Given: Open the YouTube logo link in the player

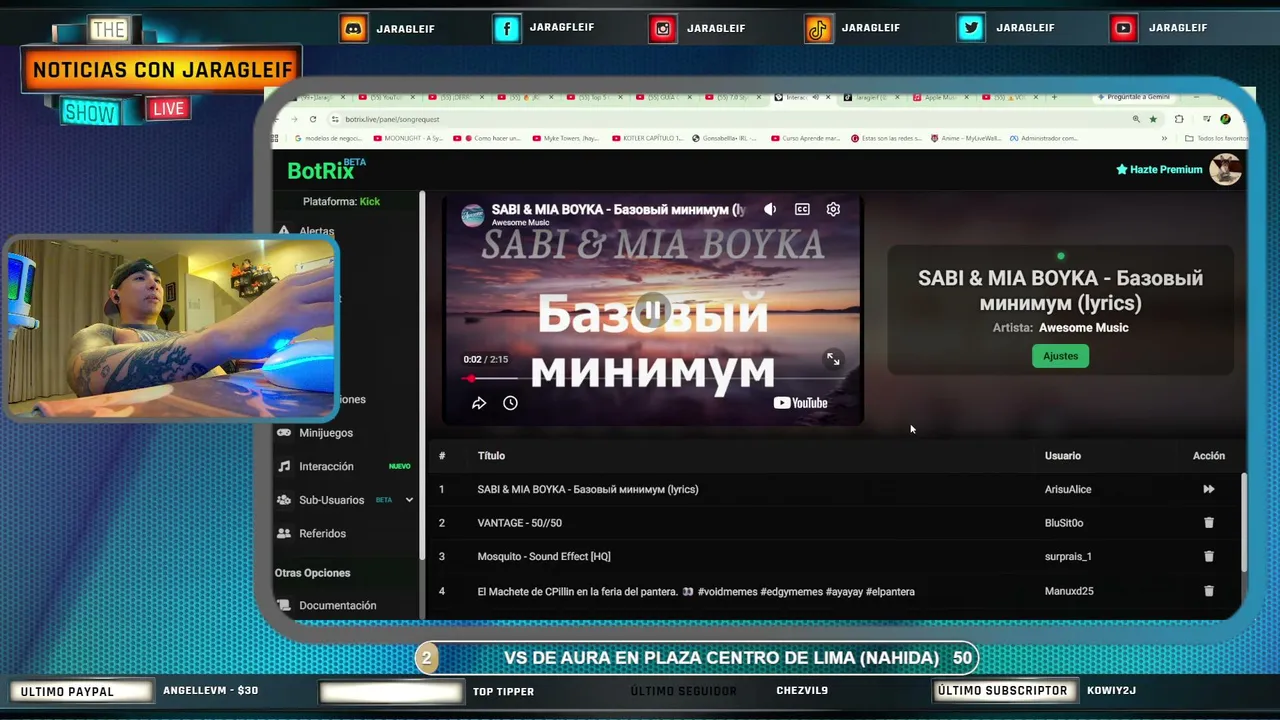Looking at the screenshot, I should 801,403.
